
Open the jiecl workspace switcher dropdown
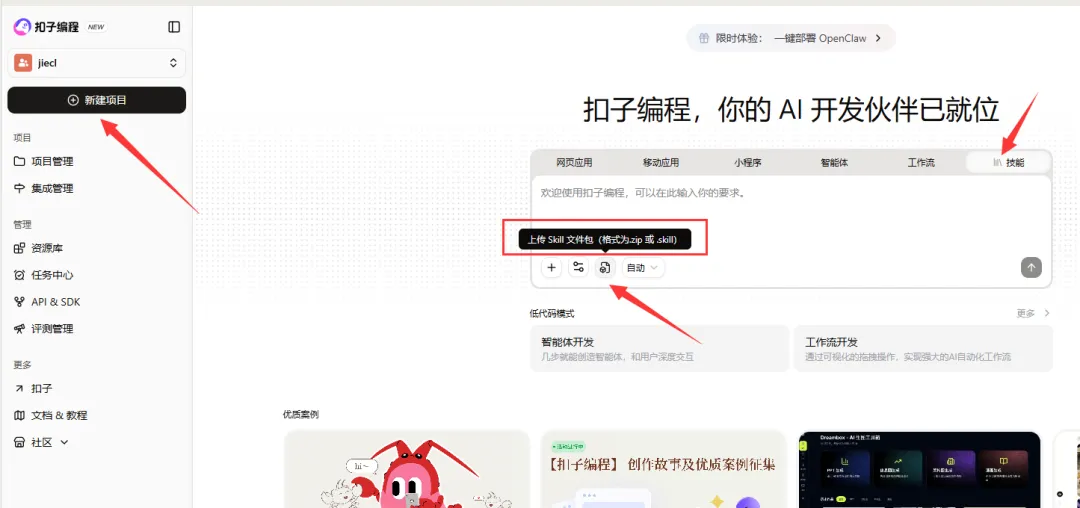[x=96, y=63]
